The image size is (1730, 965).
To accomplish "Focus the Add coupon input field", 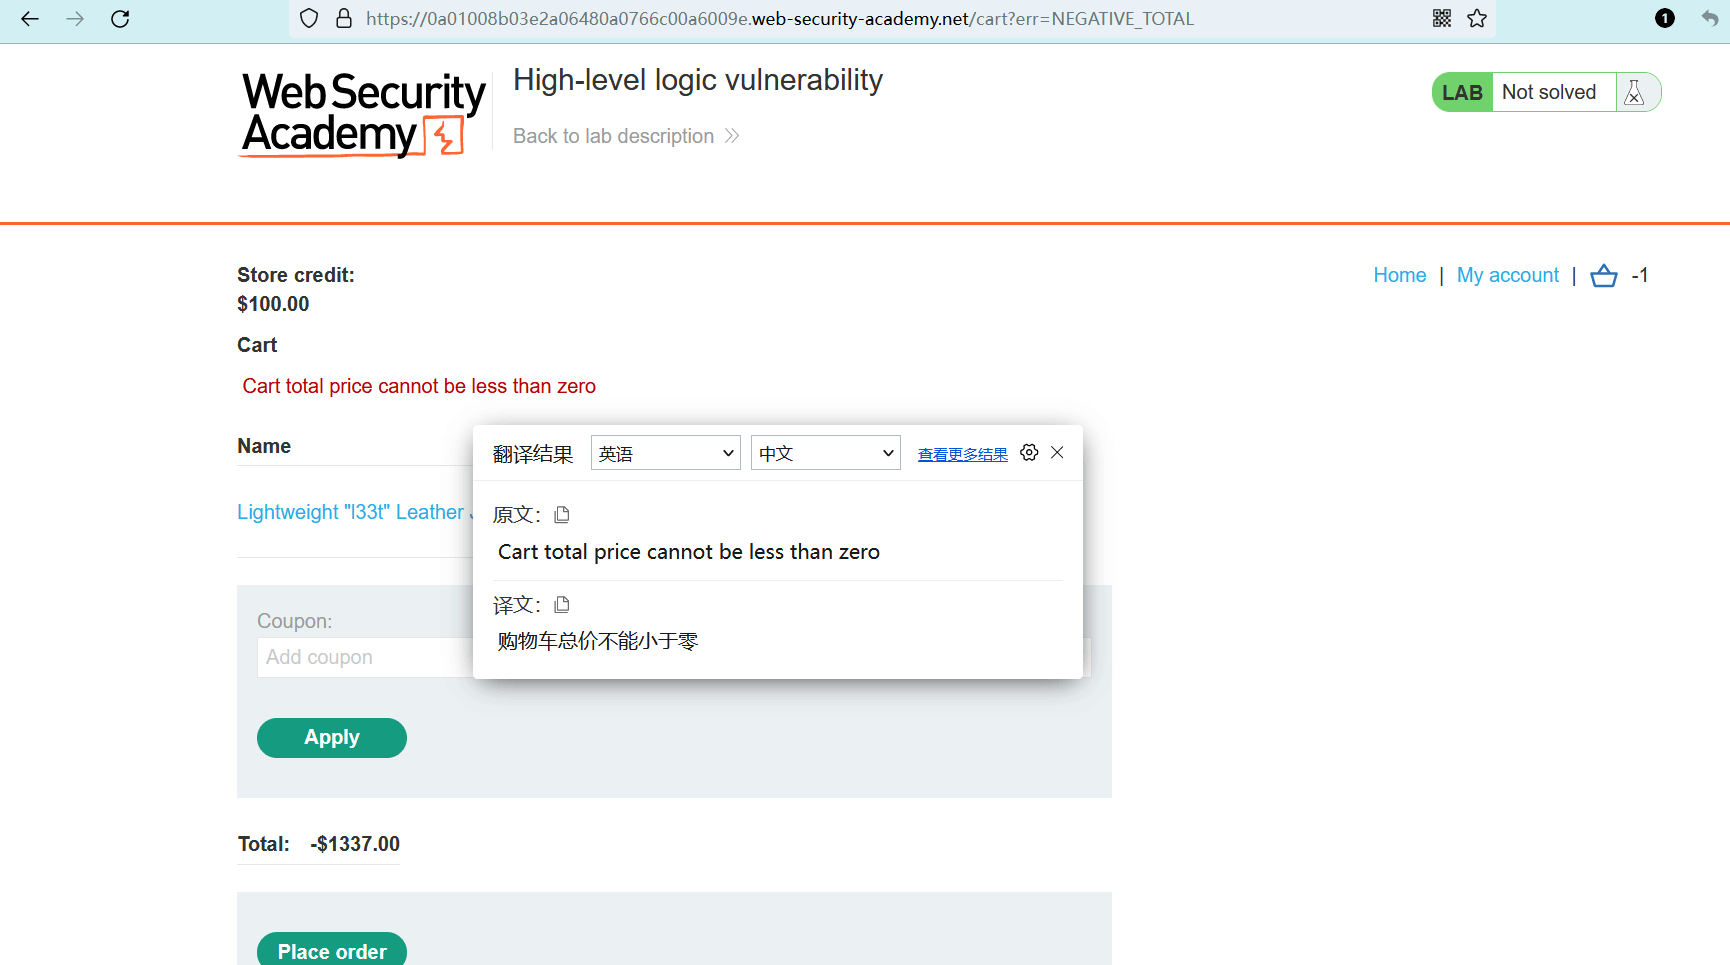I will (x=365, y=657).
